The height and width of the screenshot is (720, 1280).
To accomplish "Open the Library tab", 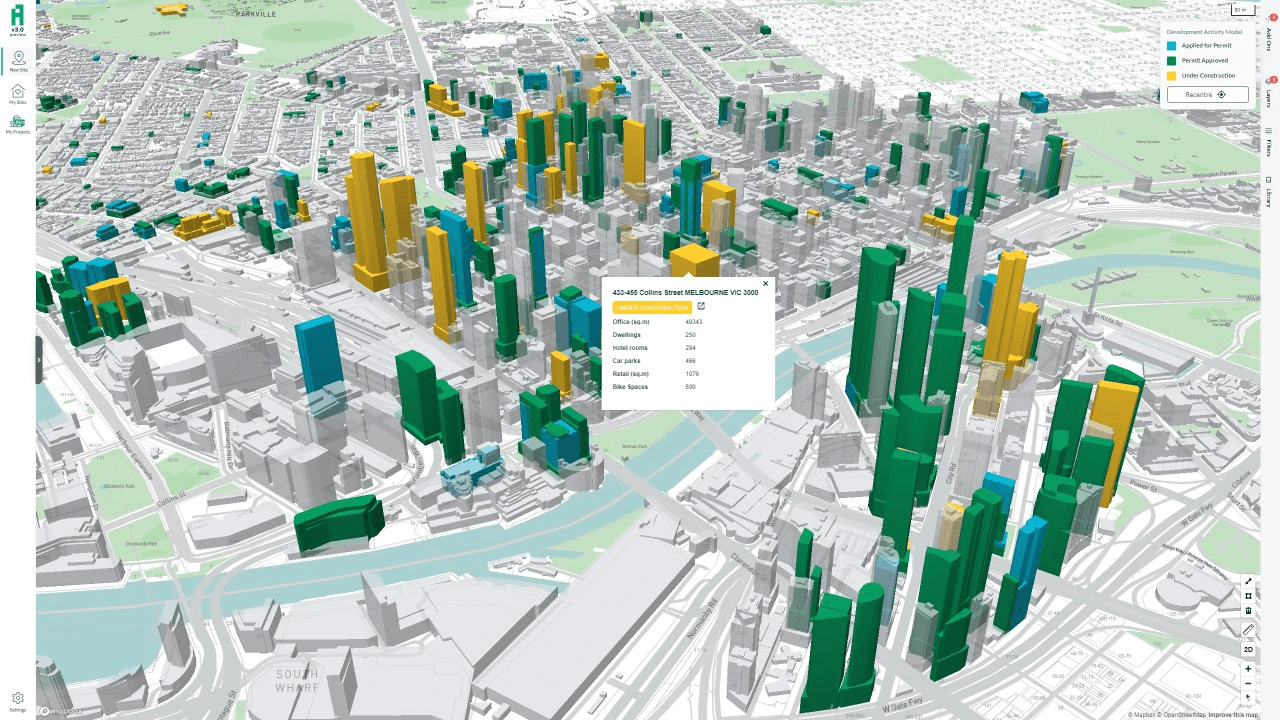I will coord(1269,190).
